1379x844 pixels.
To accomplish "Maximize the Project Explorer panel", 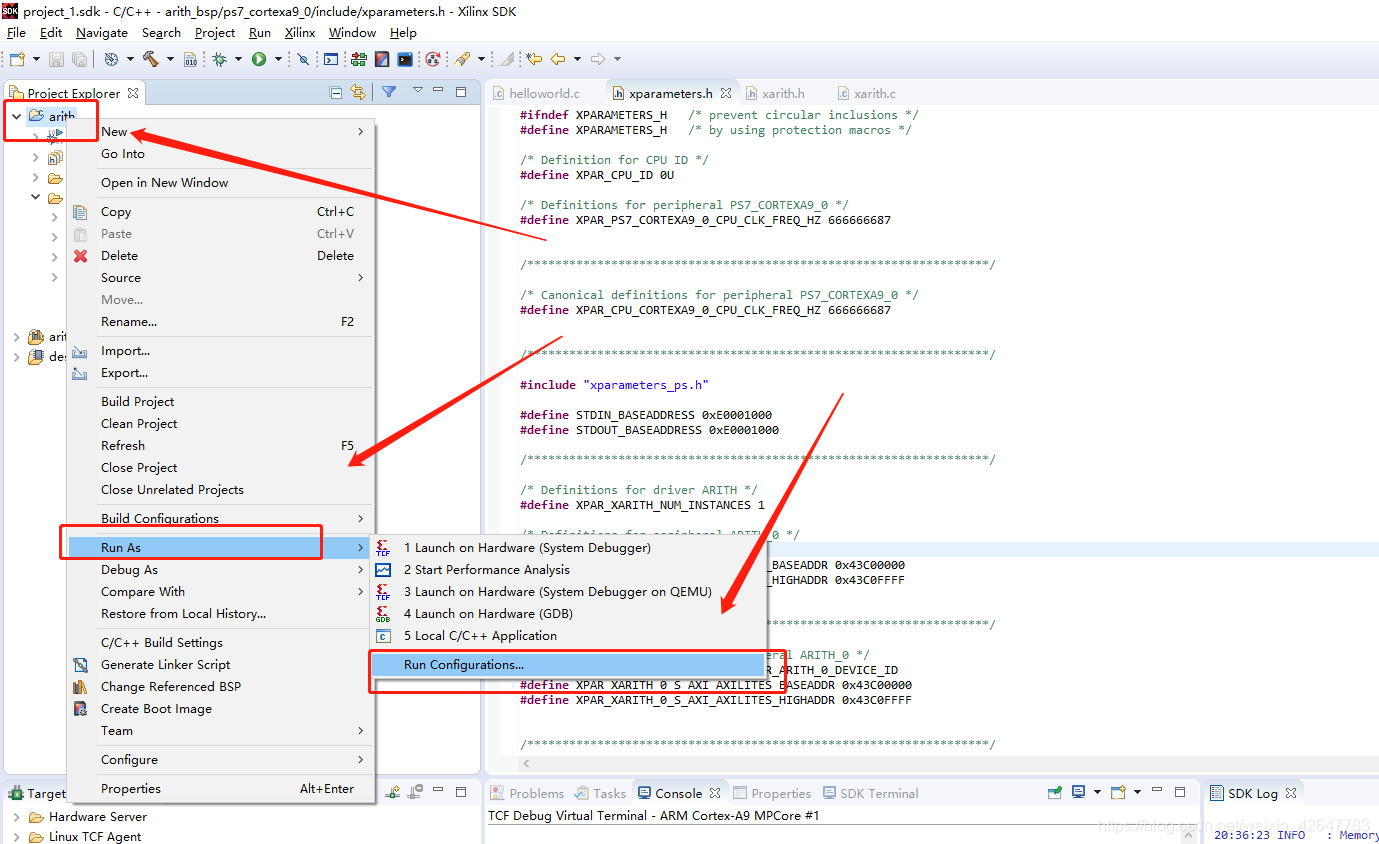I will 461,92.
